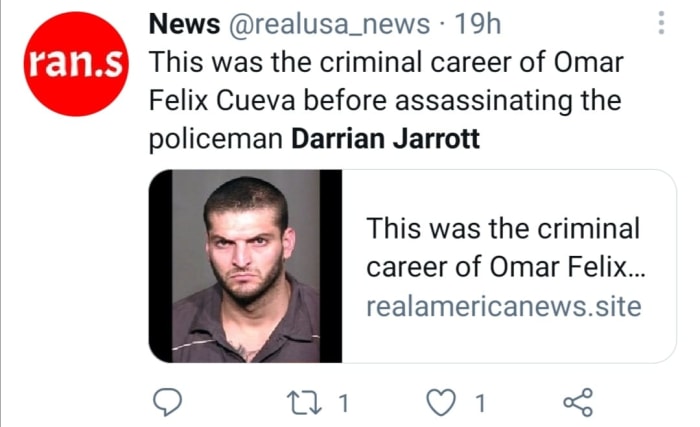The width and height of the screenshot is (700, 427).
Task: Click the like count number
Action: click(x=479, y=403)
